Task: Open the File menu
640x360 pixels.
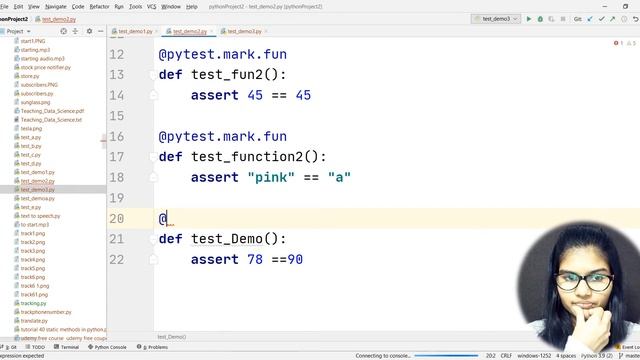Action: pyautogui.click(x=4, y=7)
